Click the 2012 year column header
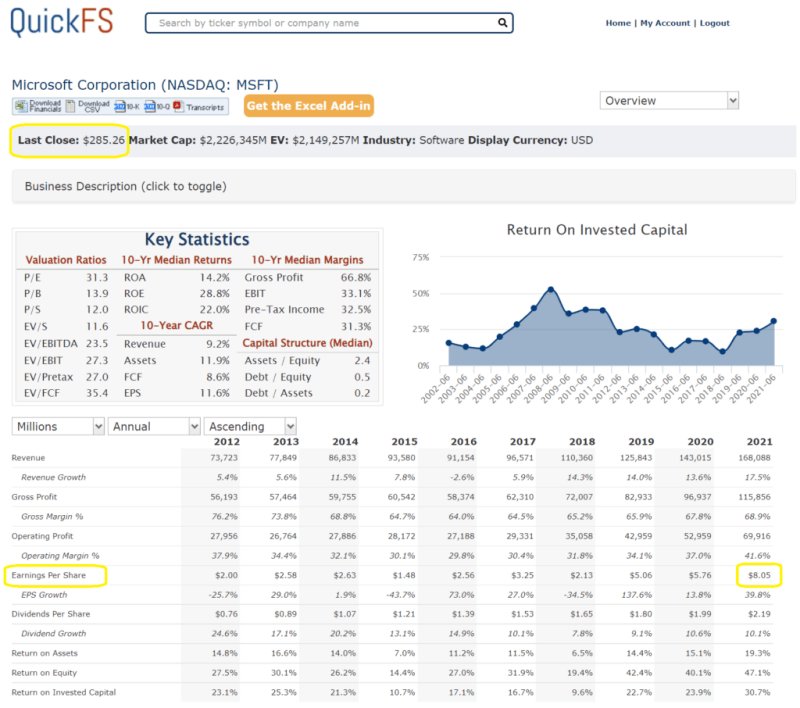Viewport: 800px width, 708px height. click(227, 442)
